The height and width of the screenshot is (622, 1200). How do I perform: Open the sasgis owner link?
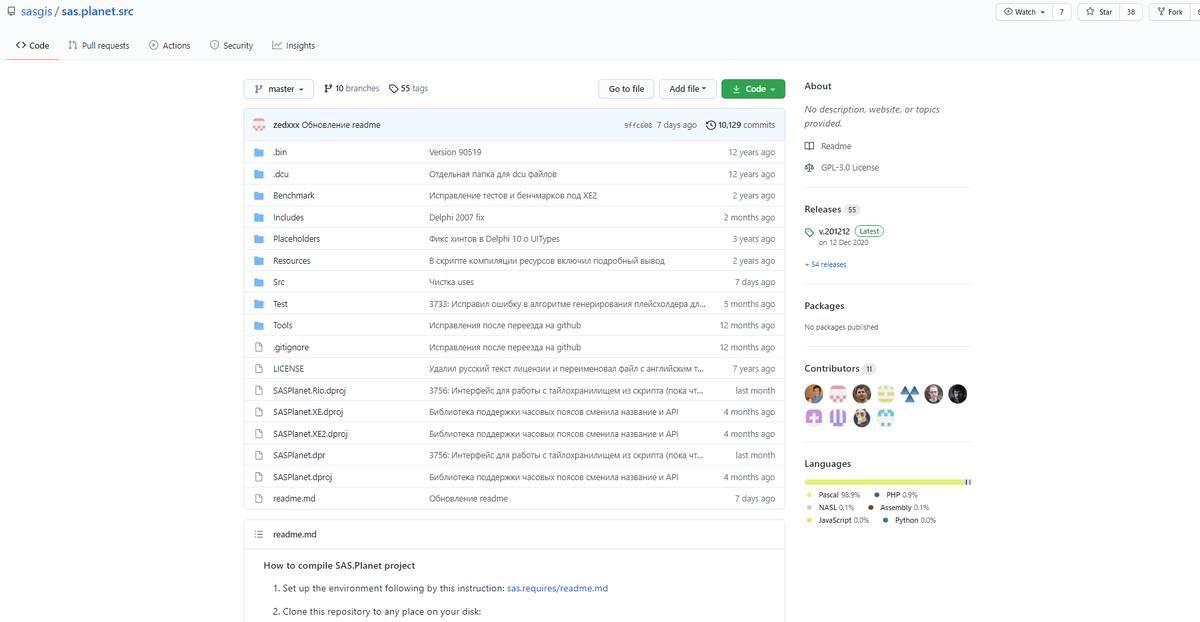coord(36,12)
